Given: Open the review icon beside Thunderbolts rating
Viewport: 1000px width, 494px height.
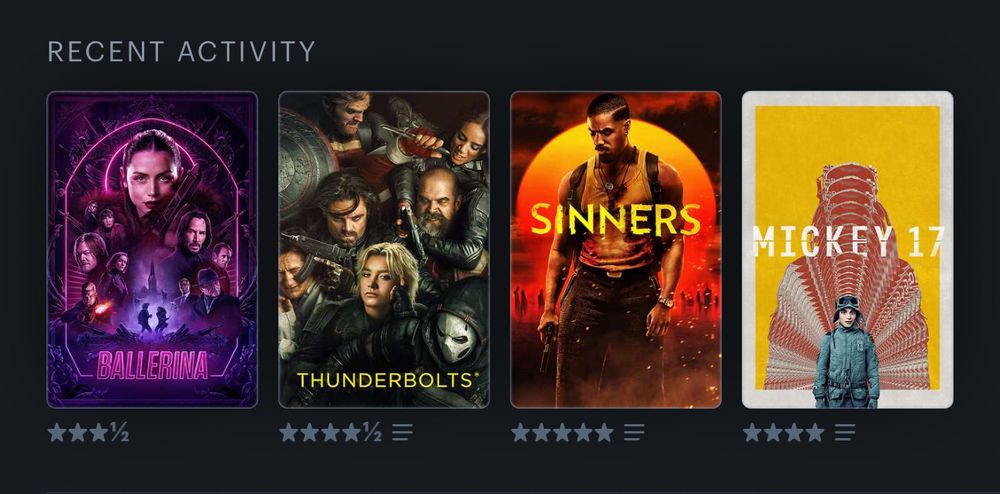Looking at the screenshot, I should point(402,433).
